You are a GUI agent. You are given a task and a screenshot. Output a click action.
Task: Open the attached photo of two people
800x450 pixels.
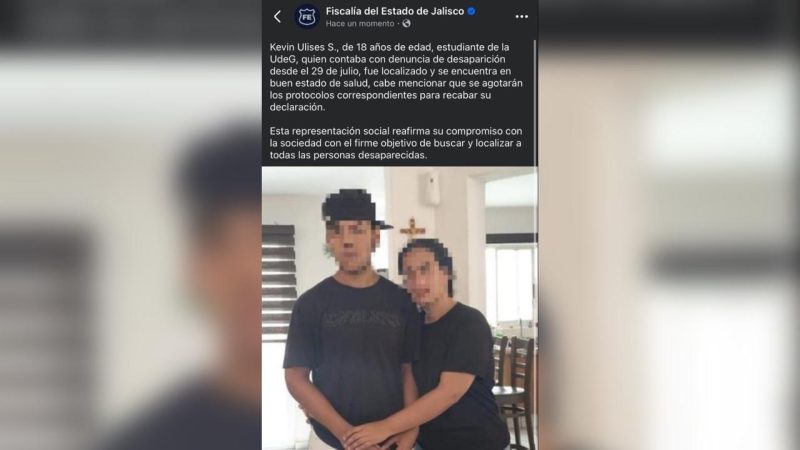click(x=399, y=308)
